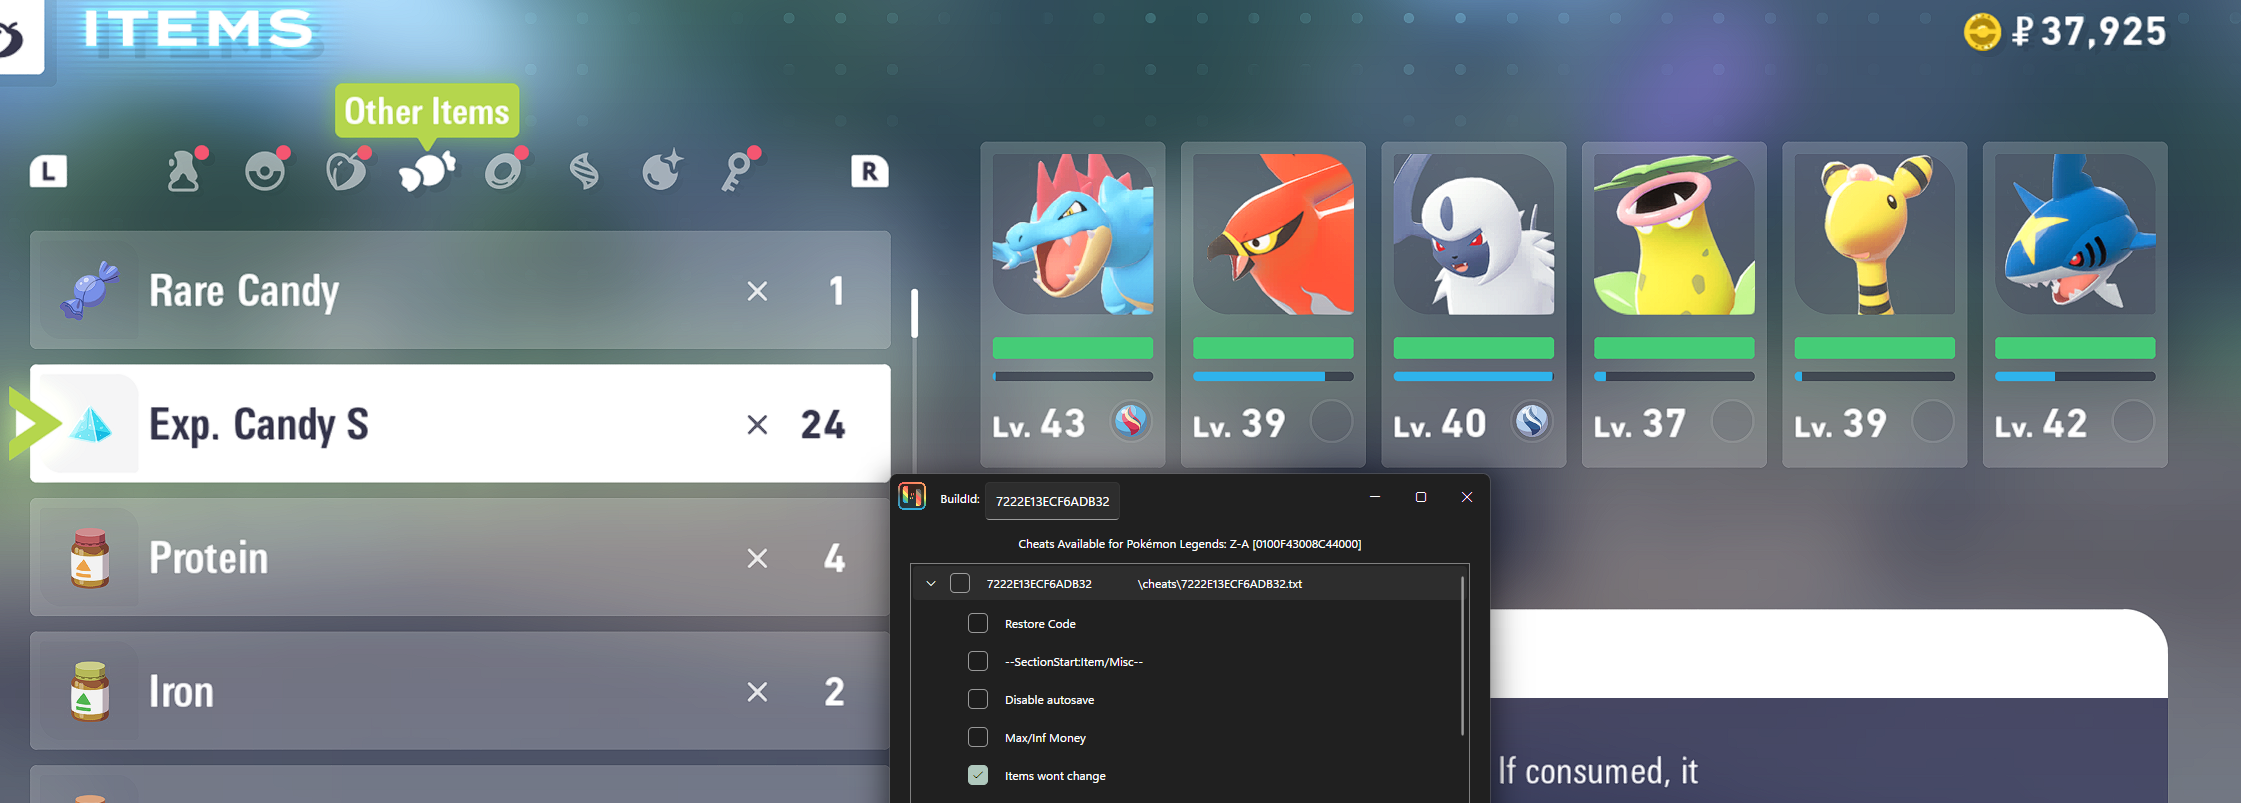This screenshot has width=2241, height=803.
Task: Select the candy-shaped Other Items category icon
Action: pyautogui.click(x=427, y=171)
